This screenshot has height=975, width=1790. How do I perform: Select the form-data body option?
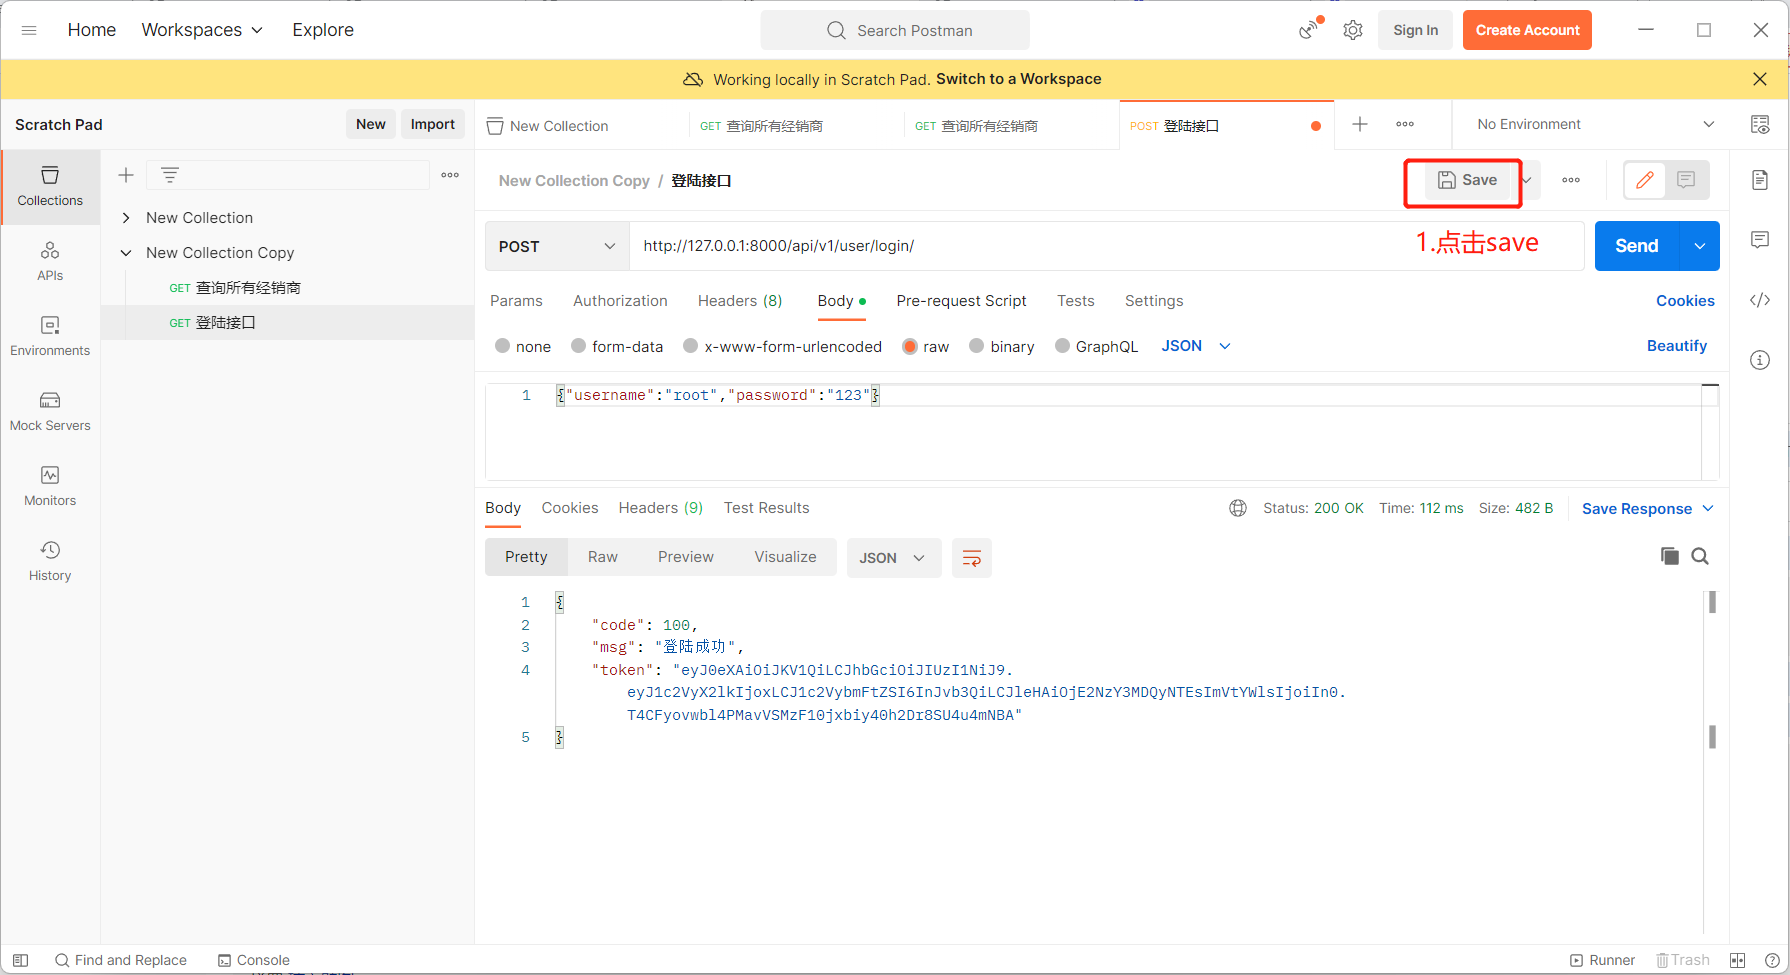[579, 346]
